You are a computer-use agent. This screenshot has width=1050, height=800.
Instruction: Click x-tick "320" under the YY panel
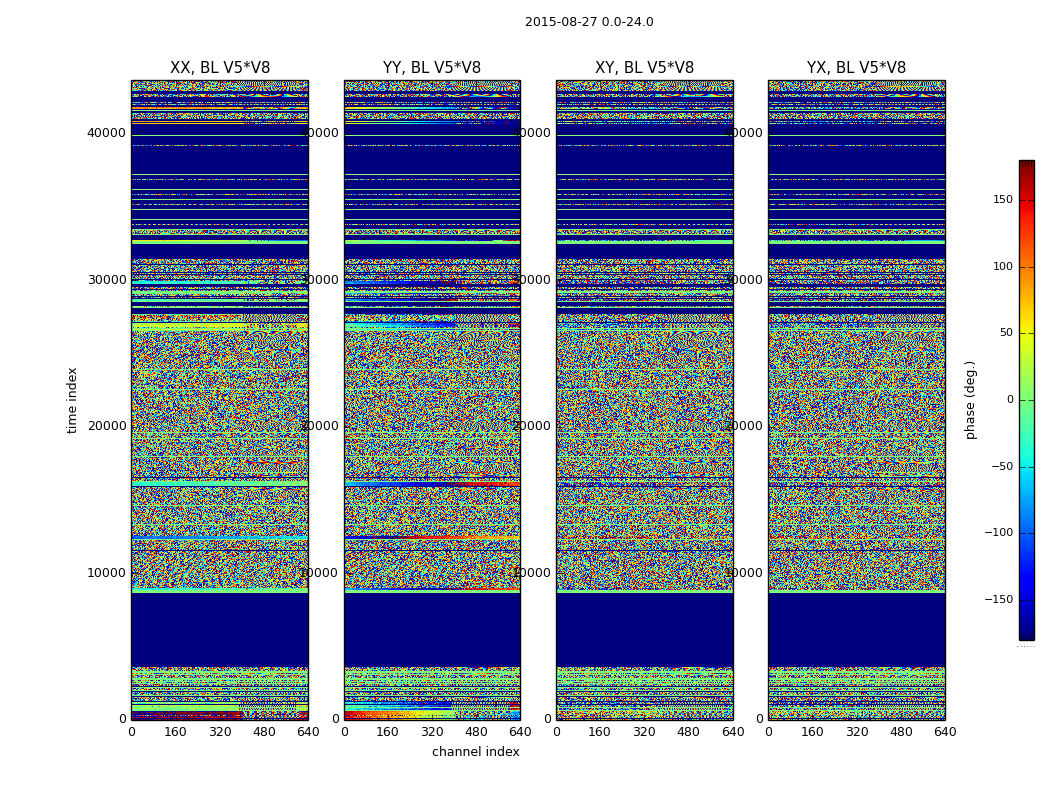tap(432, 732)
